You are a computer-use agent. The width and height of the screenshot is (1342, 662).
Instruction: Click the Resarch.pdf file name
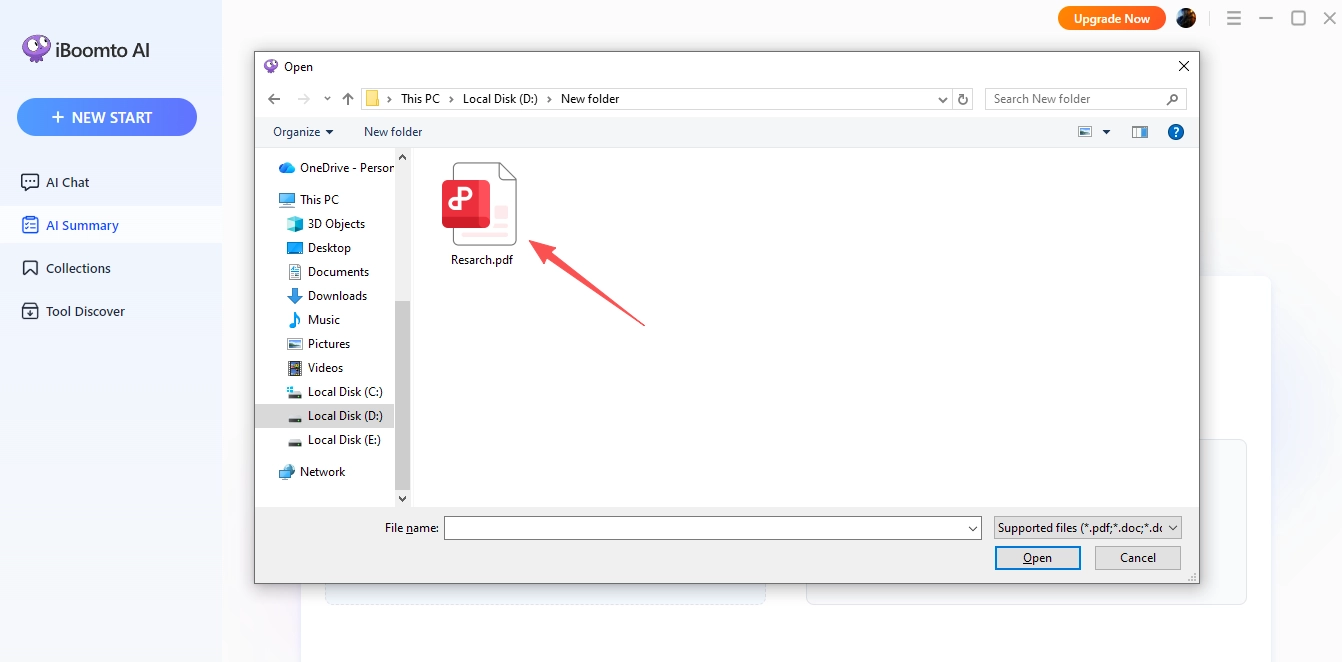pos(482,260)
